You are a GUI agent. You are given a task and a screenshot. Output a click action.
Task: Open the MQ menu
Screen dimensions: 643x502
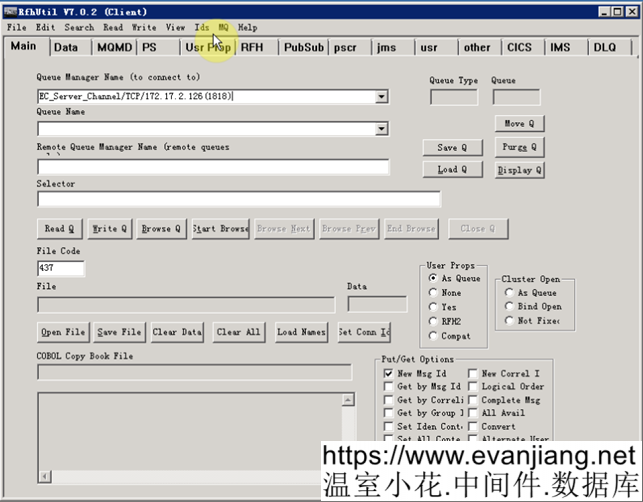[x=223, y=28]
